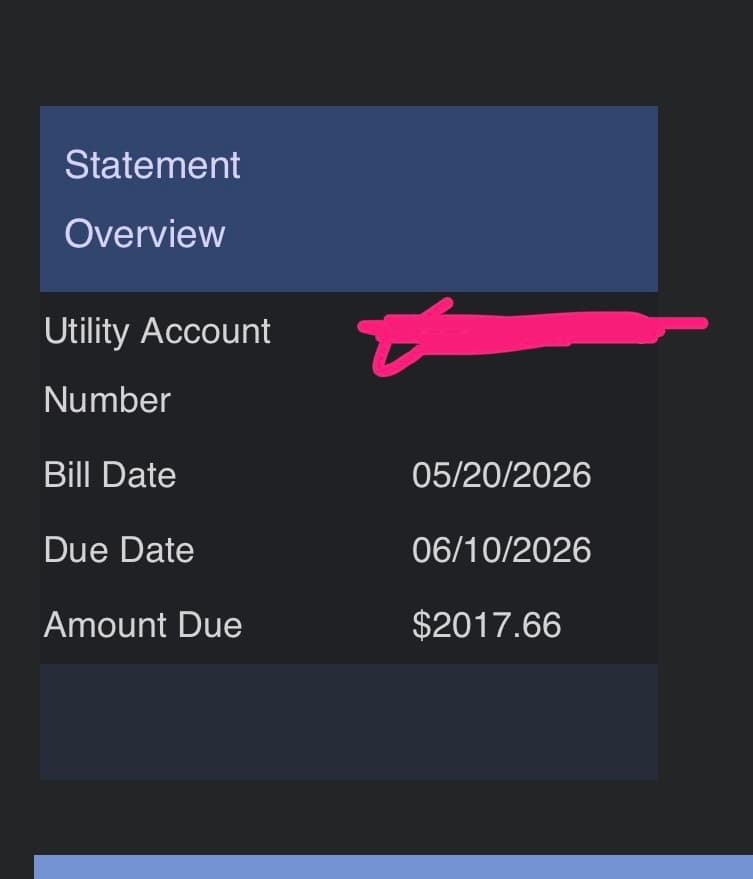The image size is (753, 879).
Task: Select the word Overview in header
Action: [145, 233]
